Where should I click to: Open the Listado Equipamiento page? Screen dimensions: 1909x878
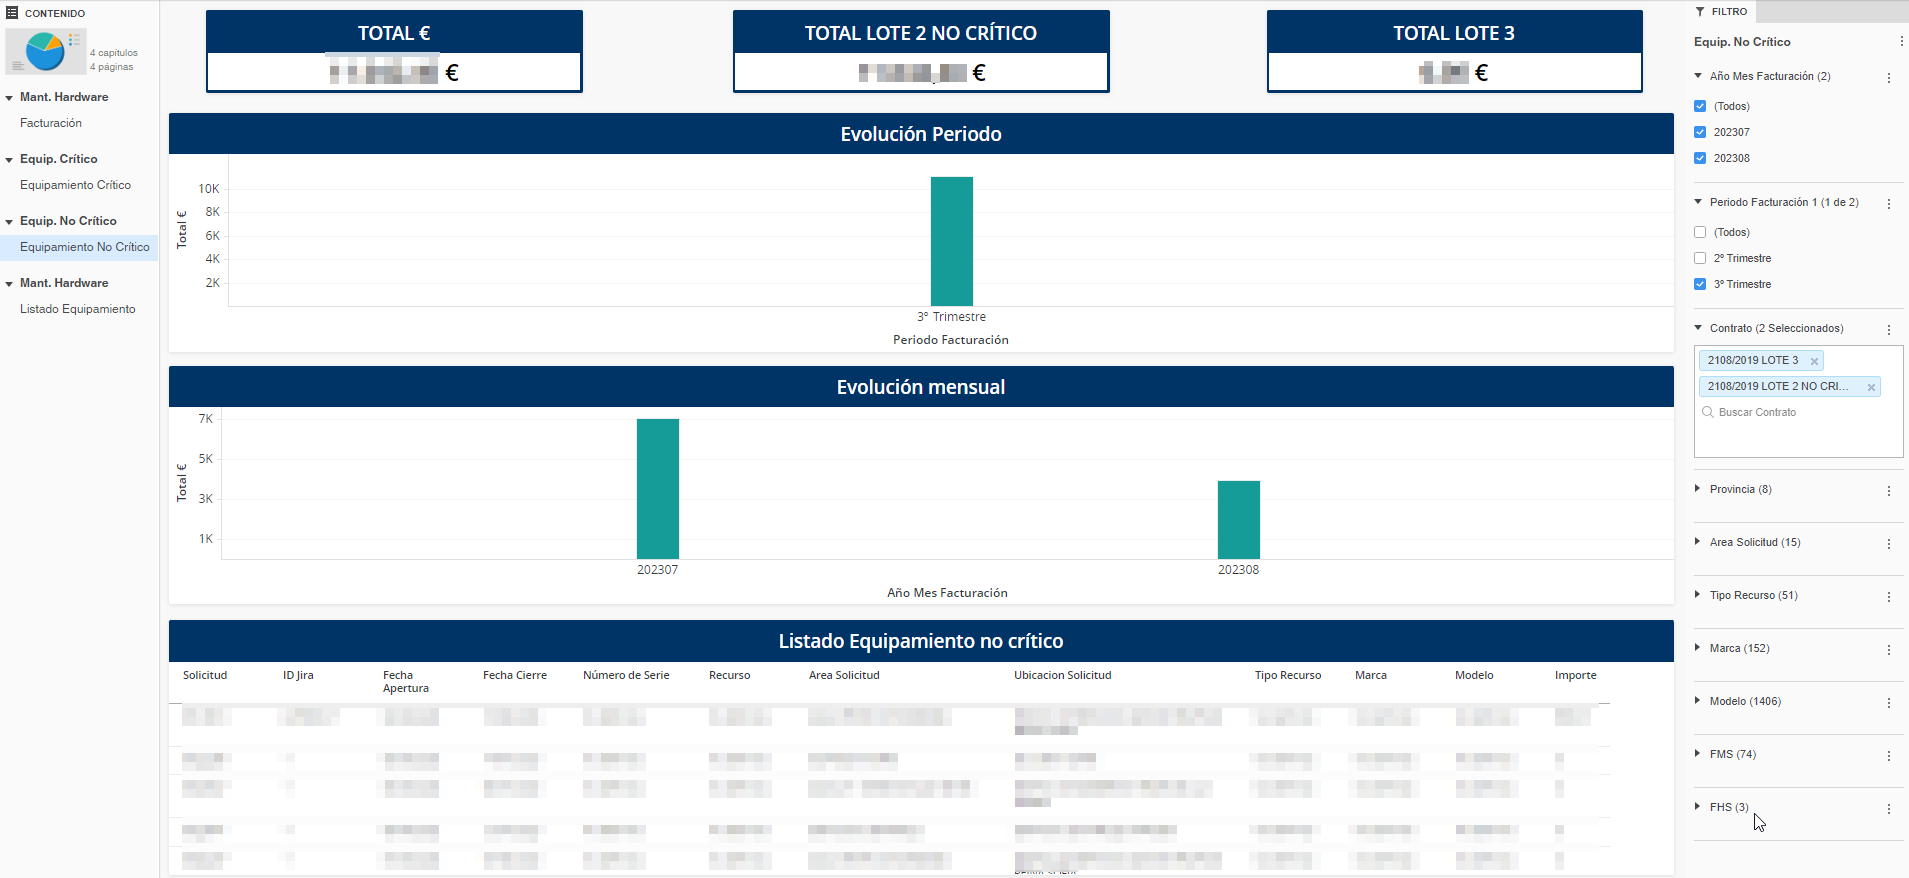tap(78, 309)
